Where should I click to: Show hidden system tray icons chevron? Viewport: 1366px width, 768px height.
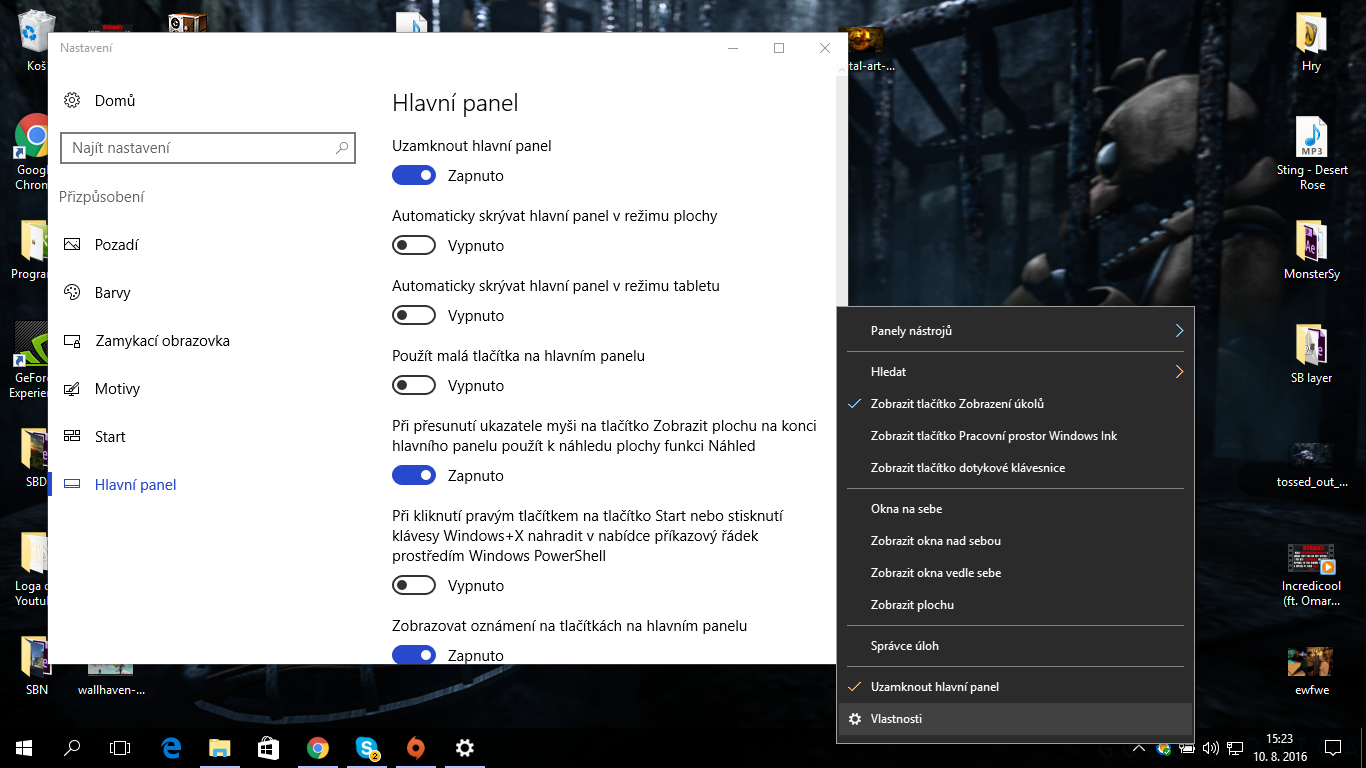tap(1139, 748)
